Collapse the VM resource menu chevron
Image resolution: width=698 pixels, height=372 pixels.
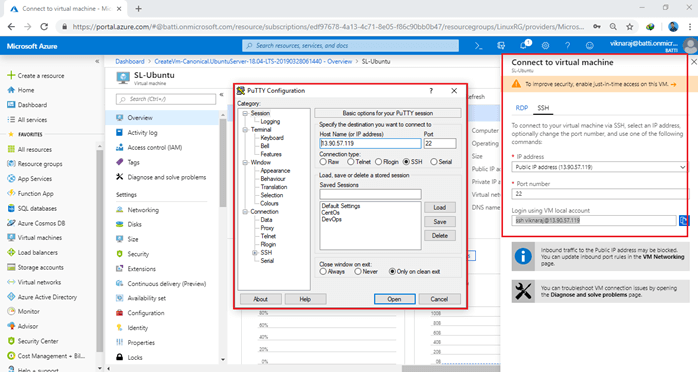(x=222, y=94)
